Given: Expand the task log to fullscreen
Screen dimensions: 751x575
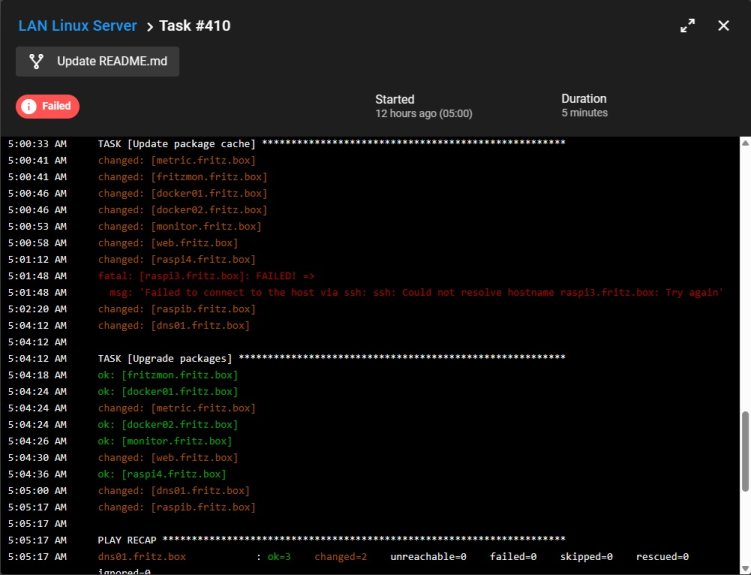Looking at the screenshot, I should [x=687, y=26].
